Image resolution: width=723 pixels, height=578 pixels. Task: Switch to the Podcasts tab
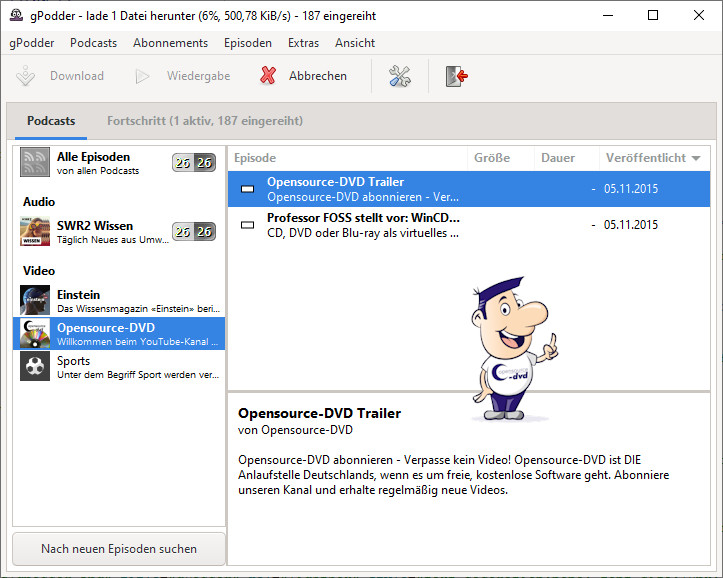pos(51,121)
